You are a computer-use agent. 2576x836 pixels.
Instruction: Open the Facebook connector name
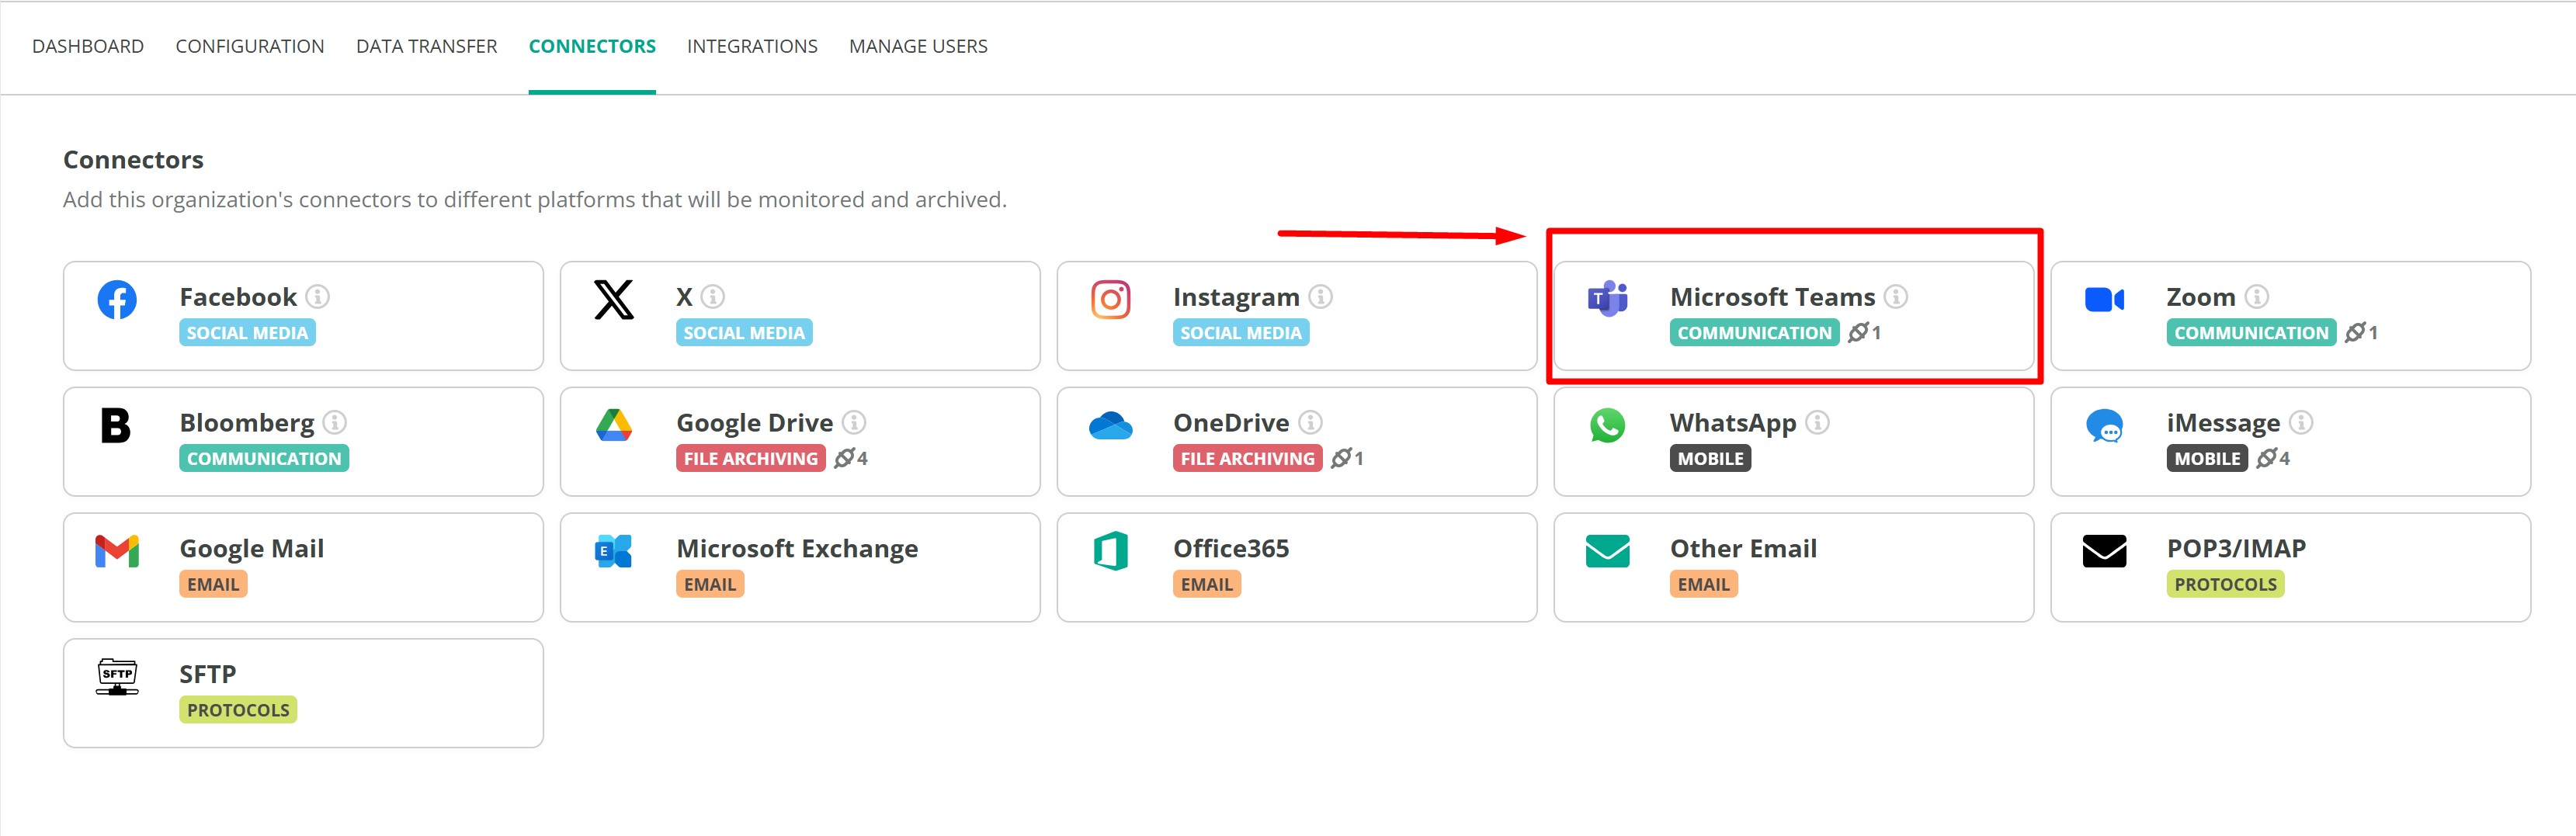238,297
